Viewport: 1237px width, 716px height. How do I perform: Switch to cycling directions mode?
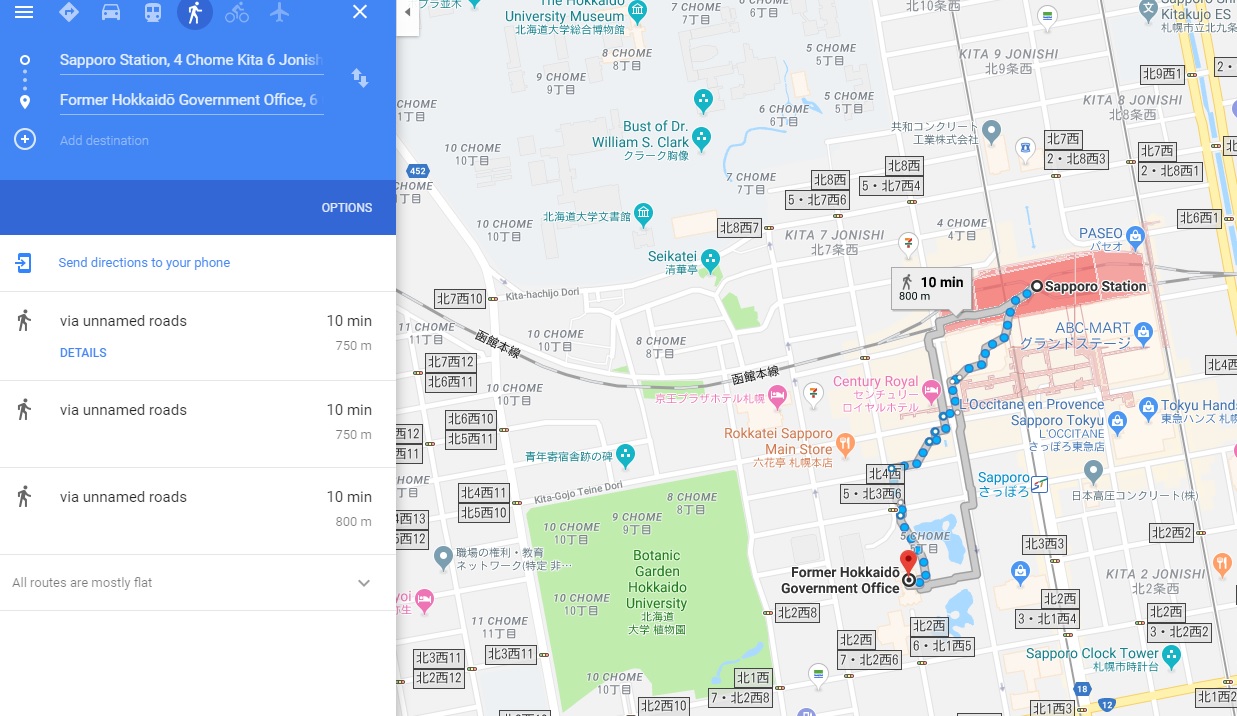[x=237, y=12]
